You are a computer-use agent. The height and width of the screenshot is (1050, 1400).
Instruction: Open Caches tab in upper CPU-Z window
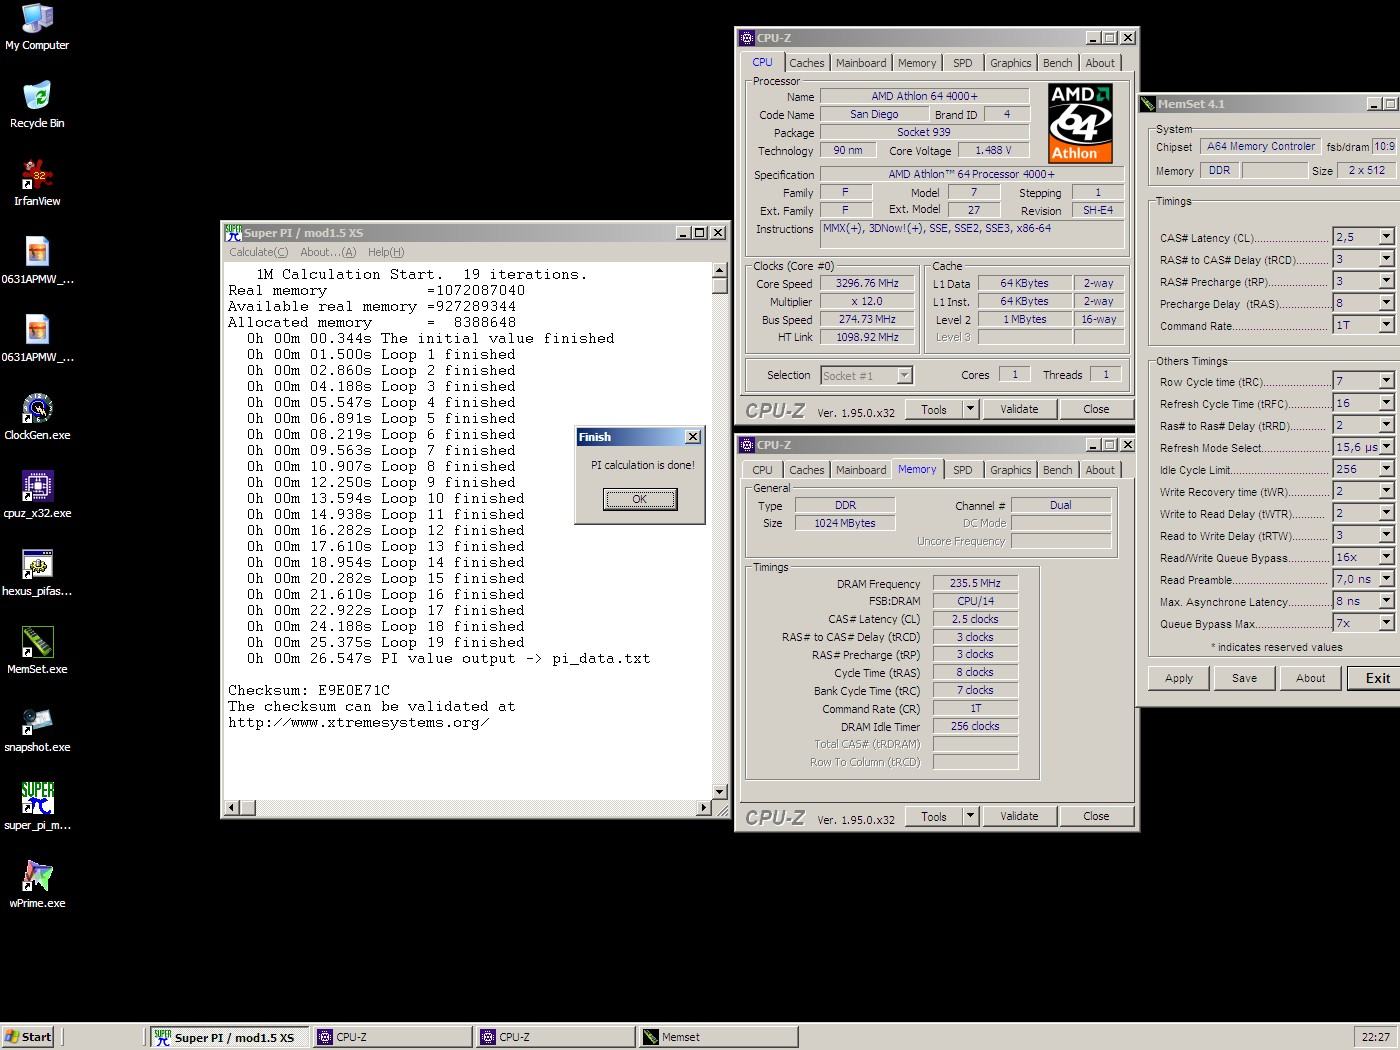tap(806, 63)
